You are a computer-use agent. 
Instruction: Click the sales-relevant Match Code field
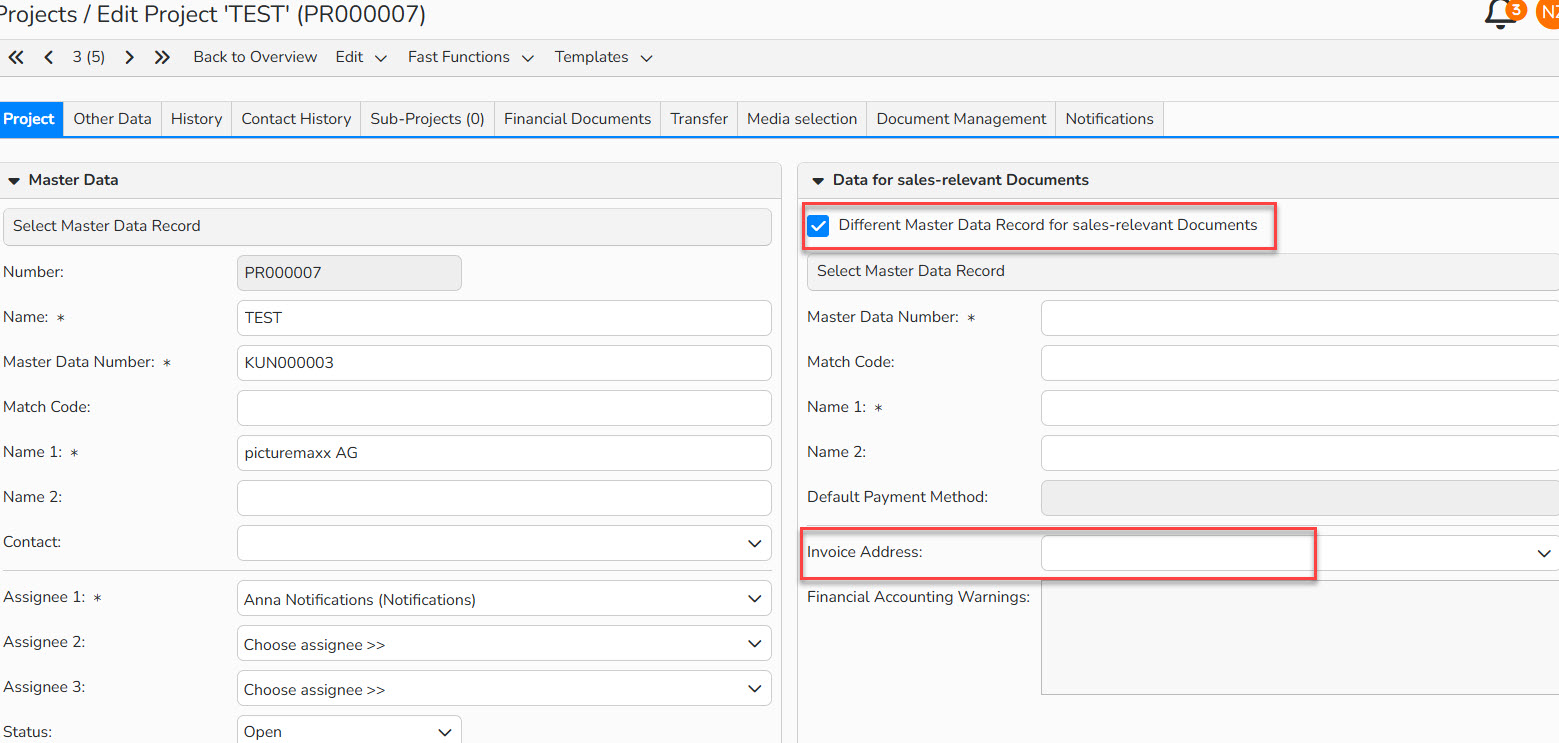pos(1300,363)
